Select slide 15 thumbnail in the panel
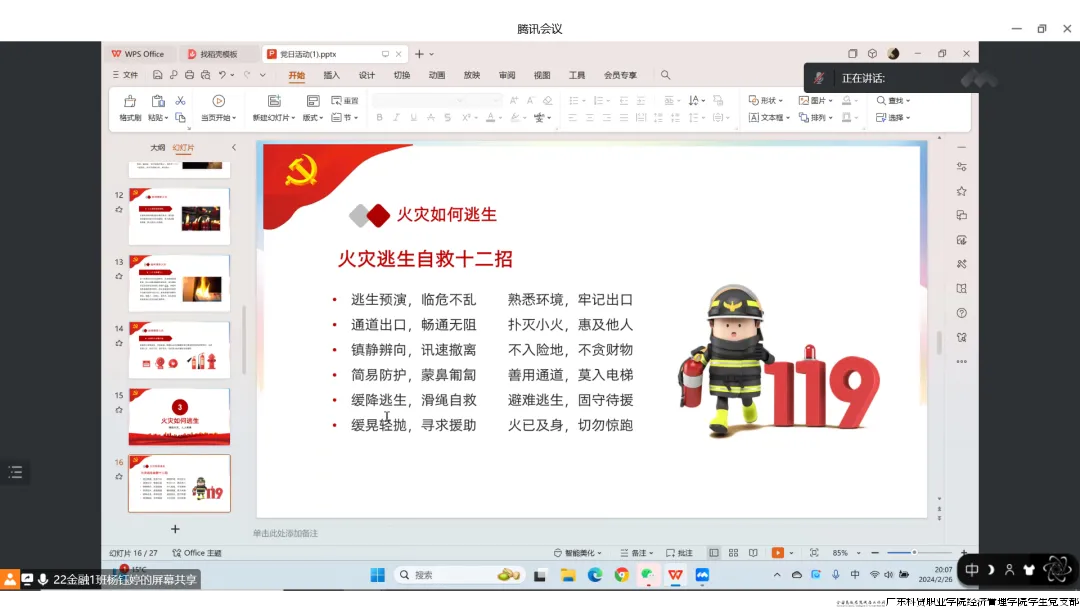 pos(179,417)
